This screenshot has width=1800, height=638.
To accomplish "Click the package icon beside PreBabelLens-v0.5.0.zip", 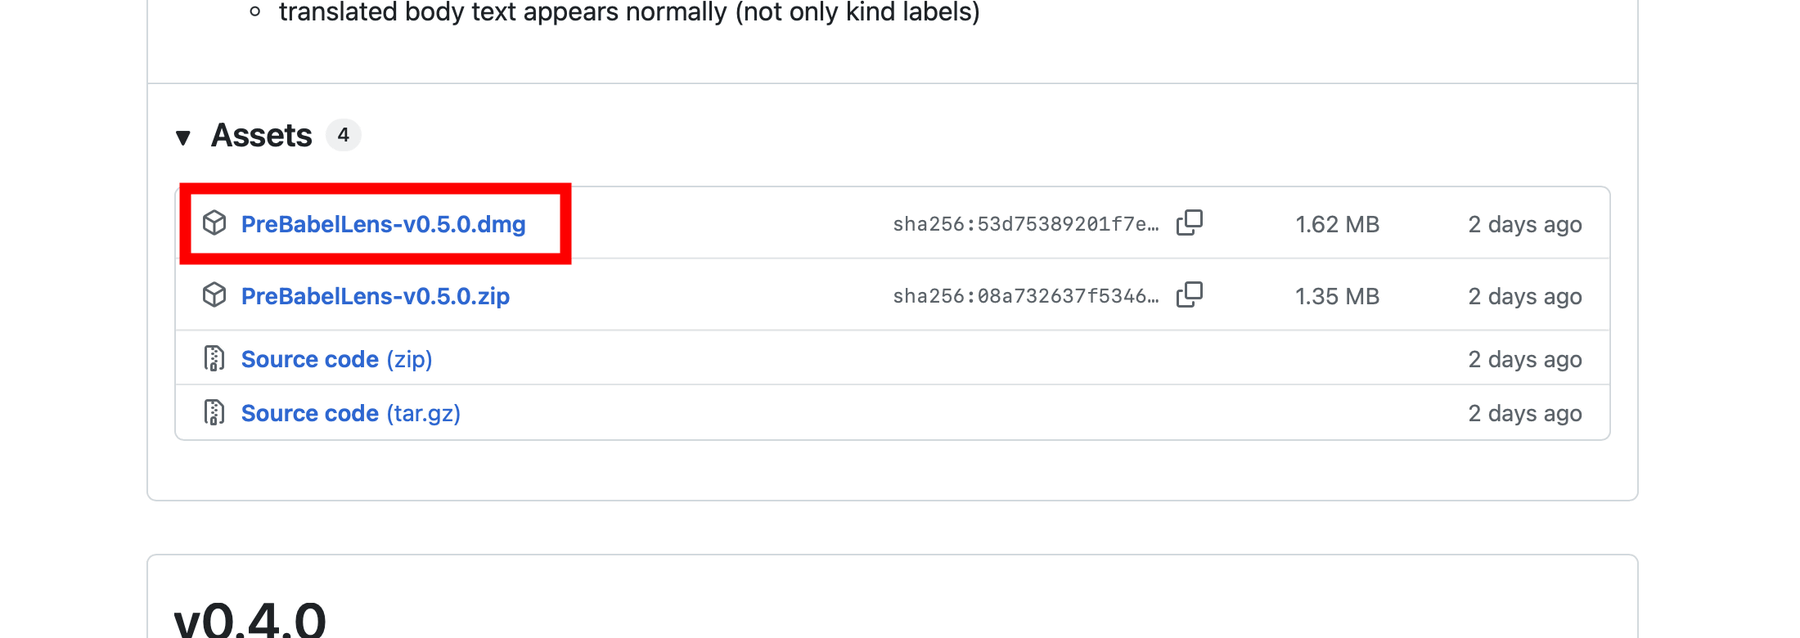I will pos(214,295).
